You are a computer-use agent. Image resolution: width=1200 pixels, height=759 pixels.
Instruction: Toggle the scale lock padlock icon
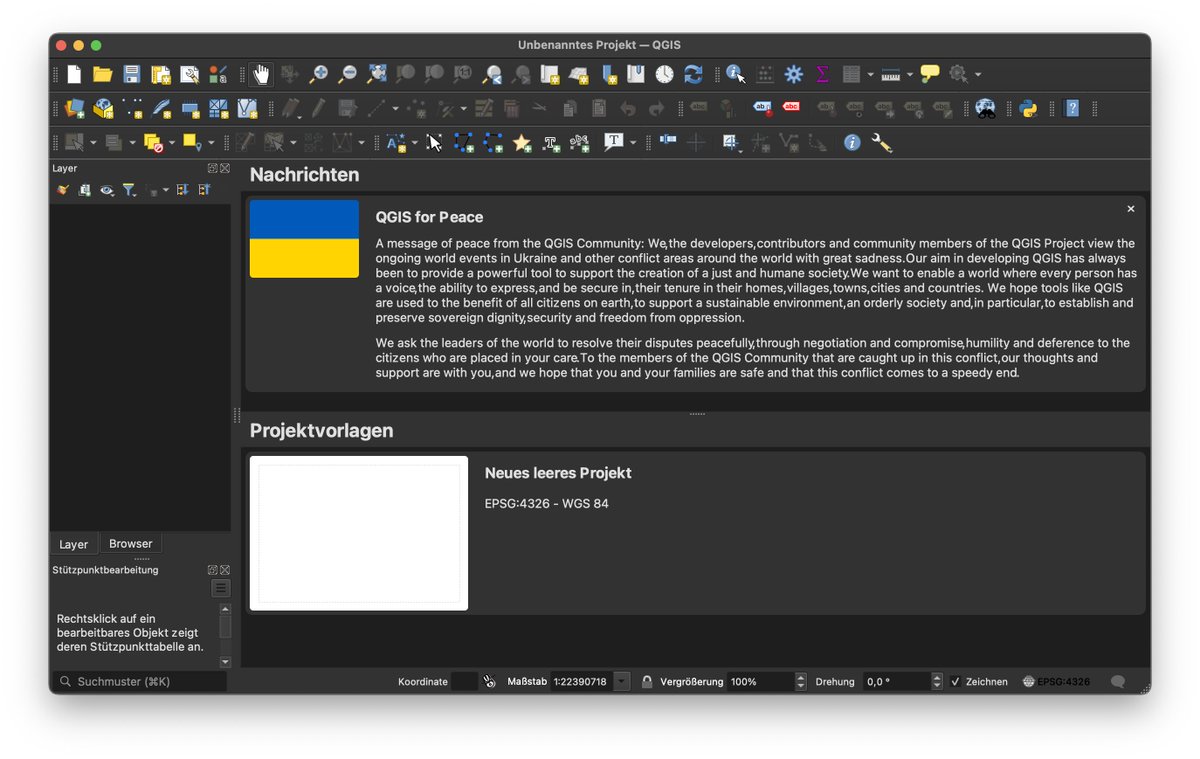tap(647, 682)
